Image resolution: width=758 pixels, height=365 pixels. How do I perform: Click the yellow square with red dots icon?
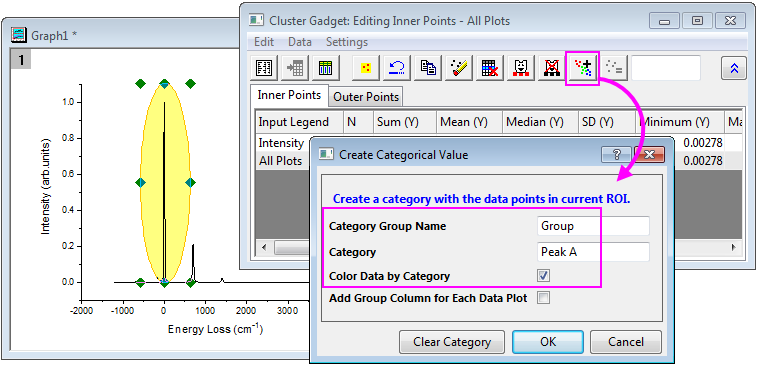[x=365, y=69]
